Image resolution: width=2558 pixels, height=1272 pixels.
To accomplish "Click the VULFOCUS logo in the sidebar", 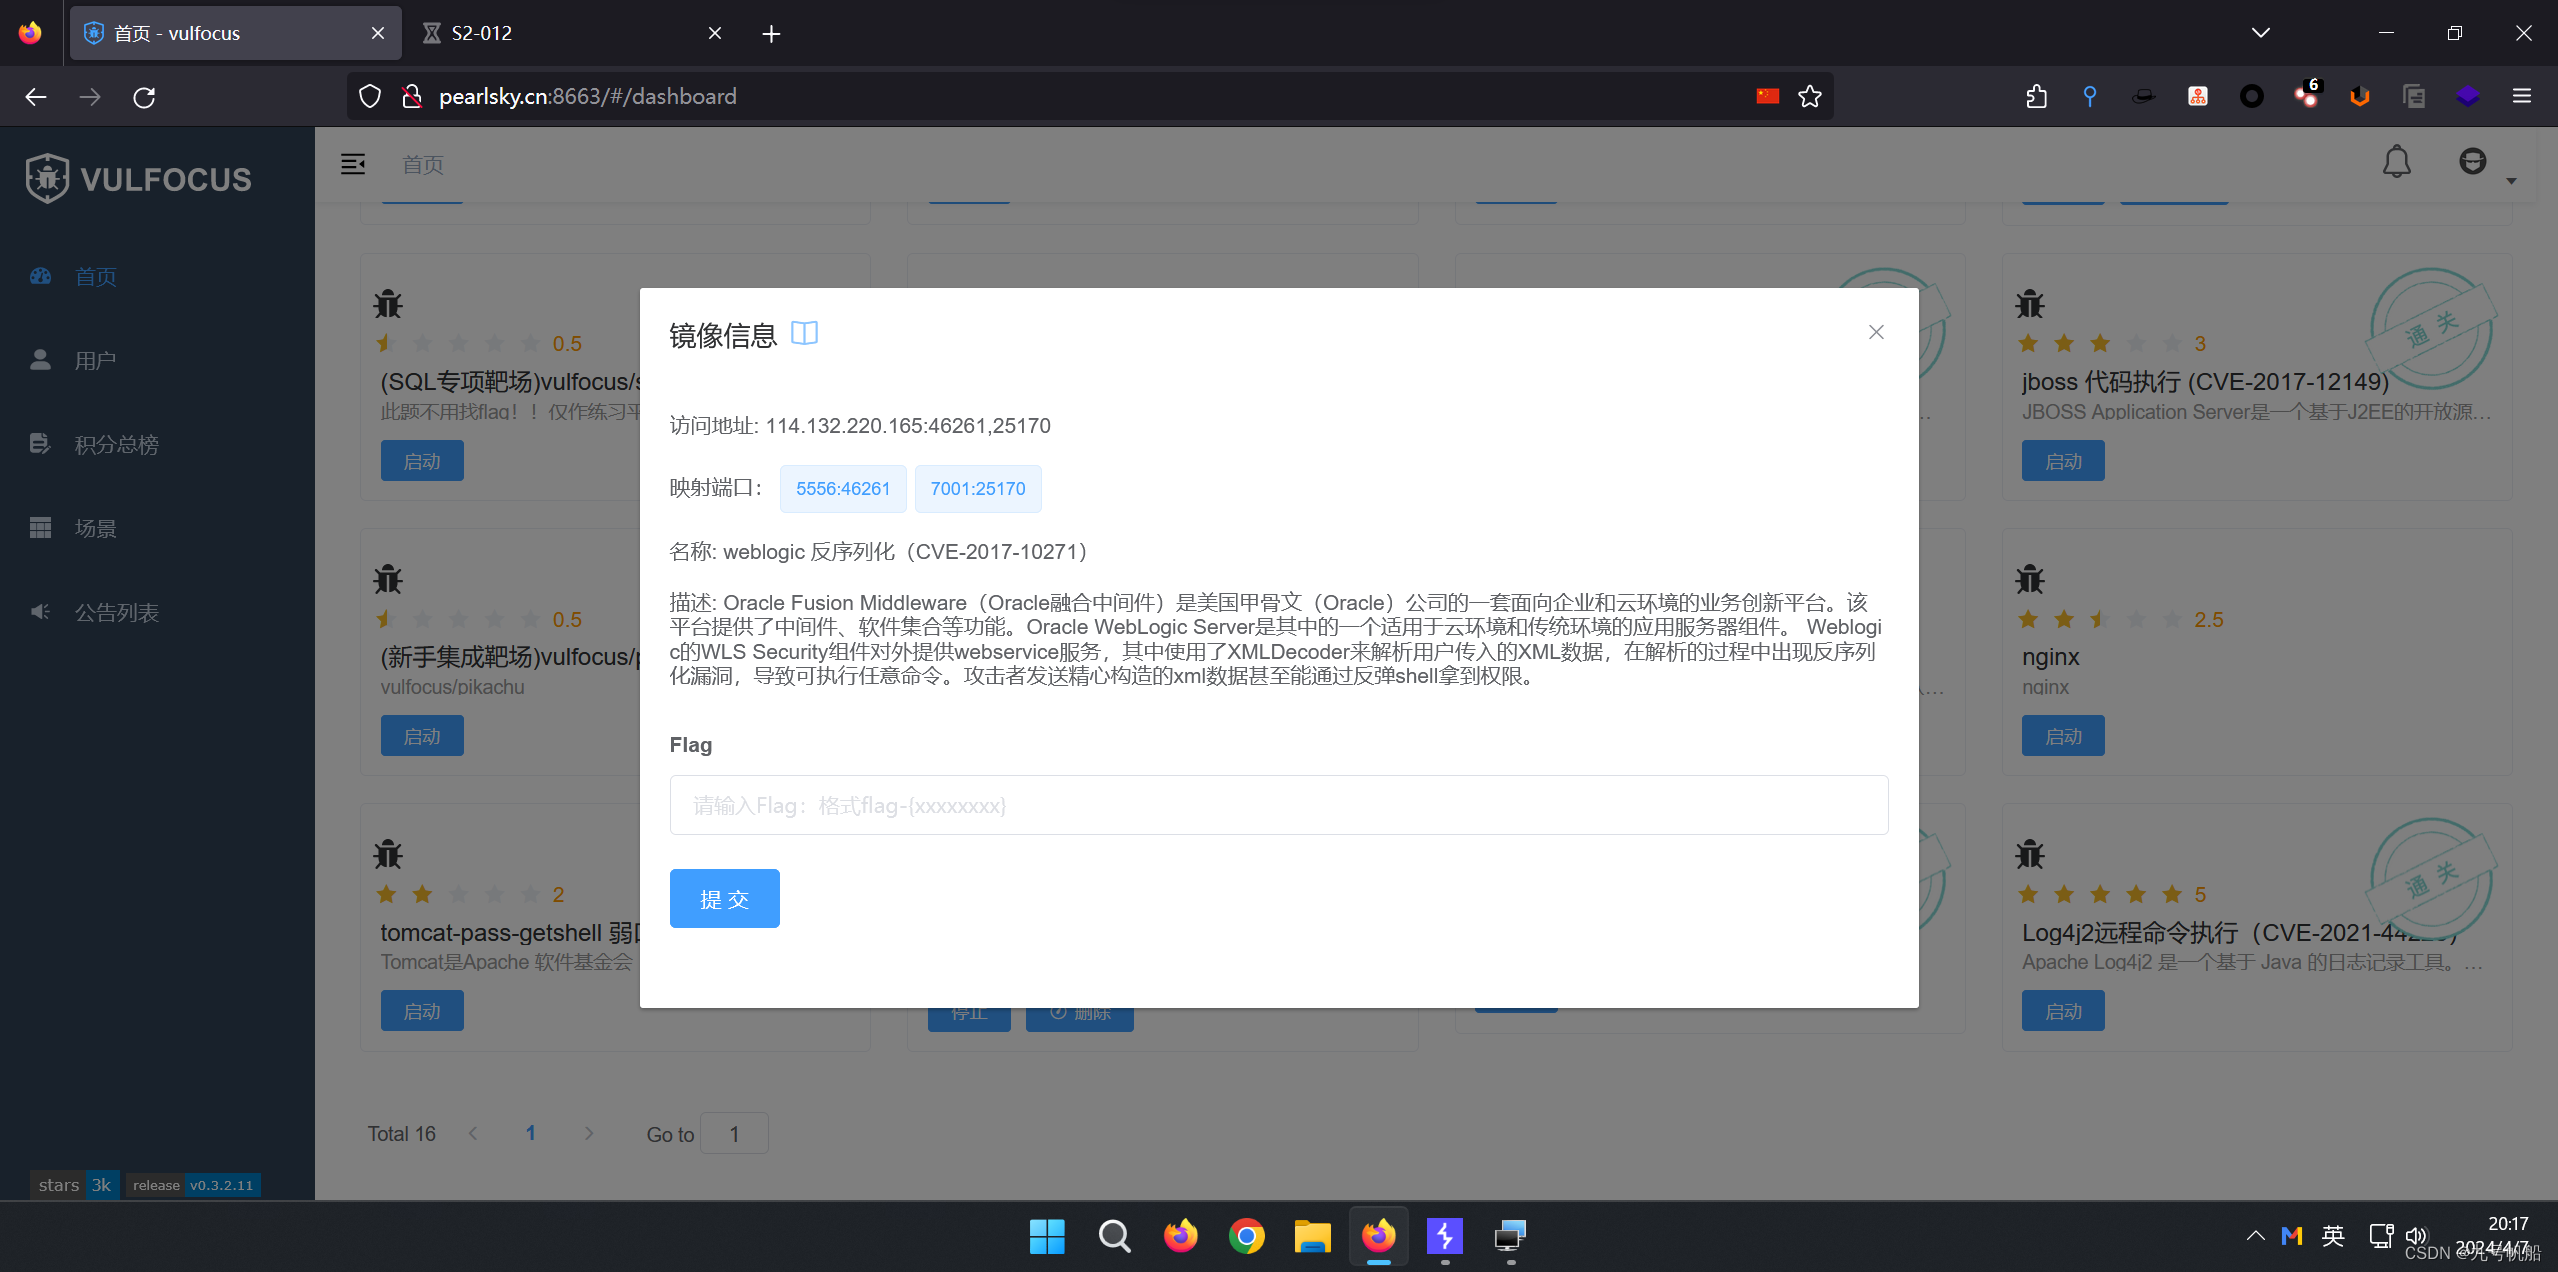I will pyautogui.click(x=139, y=179).
